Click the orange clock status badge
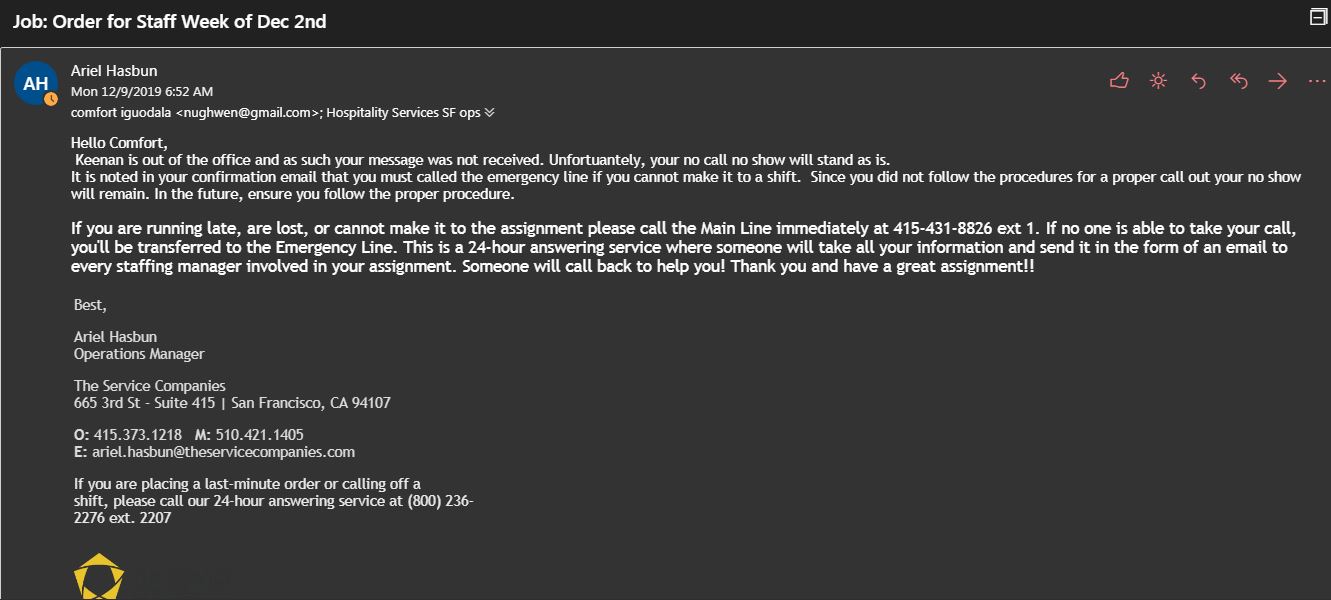 click(x=51, y=99)
